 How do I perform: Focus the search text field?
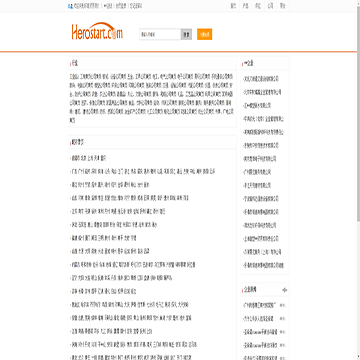(x=160, y=34)
